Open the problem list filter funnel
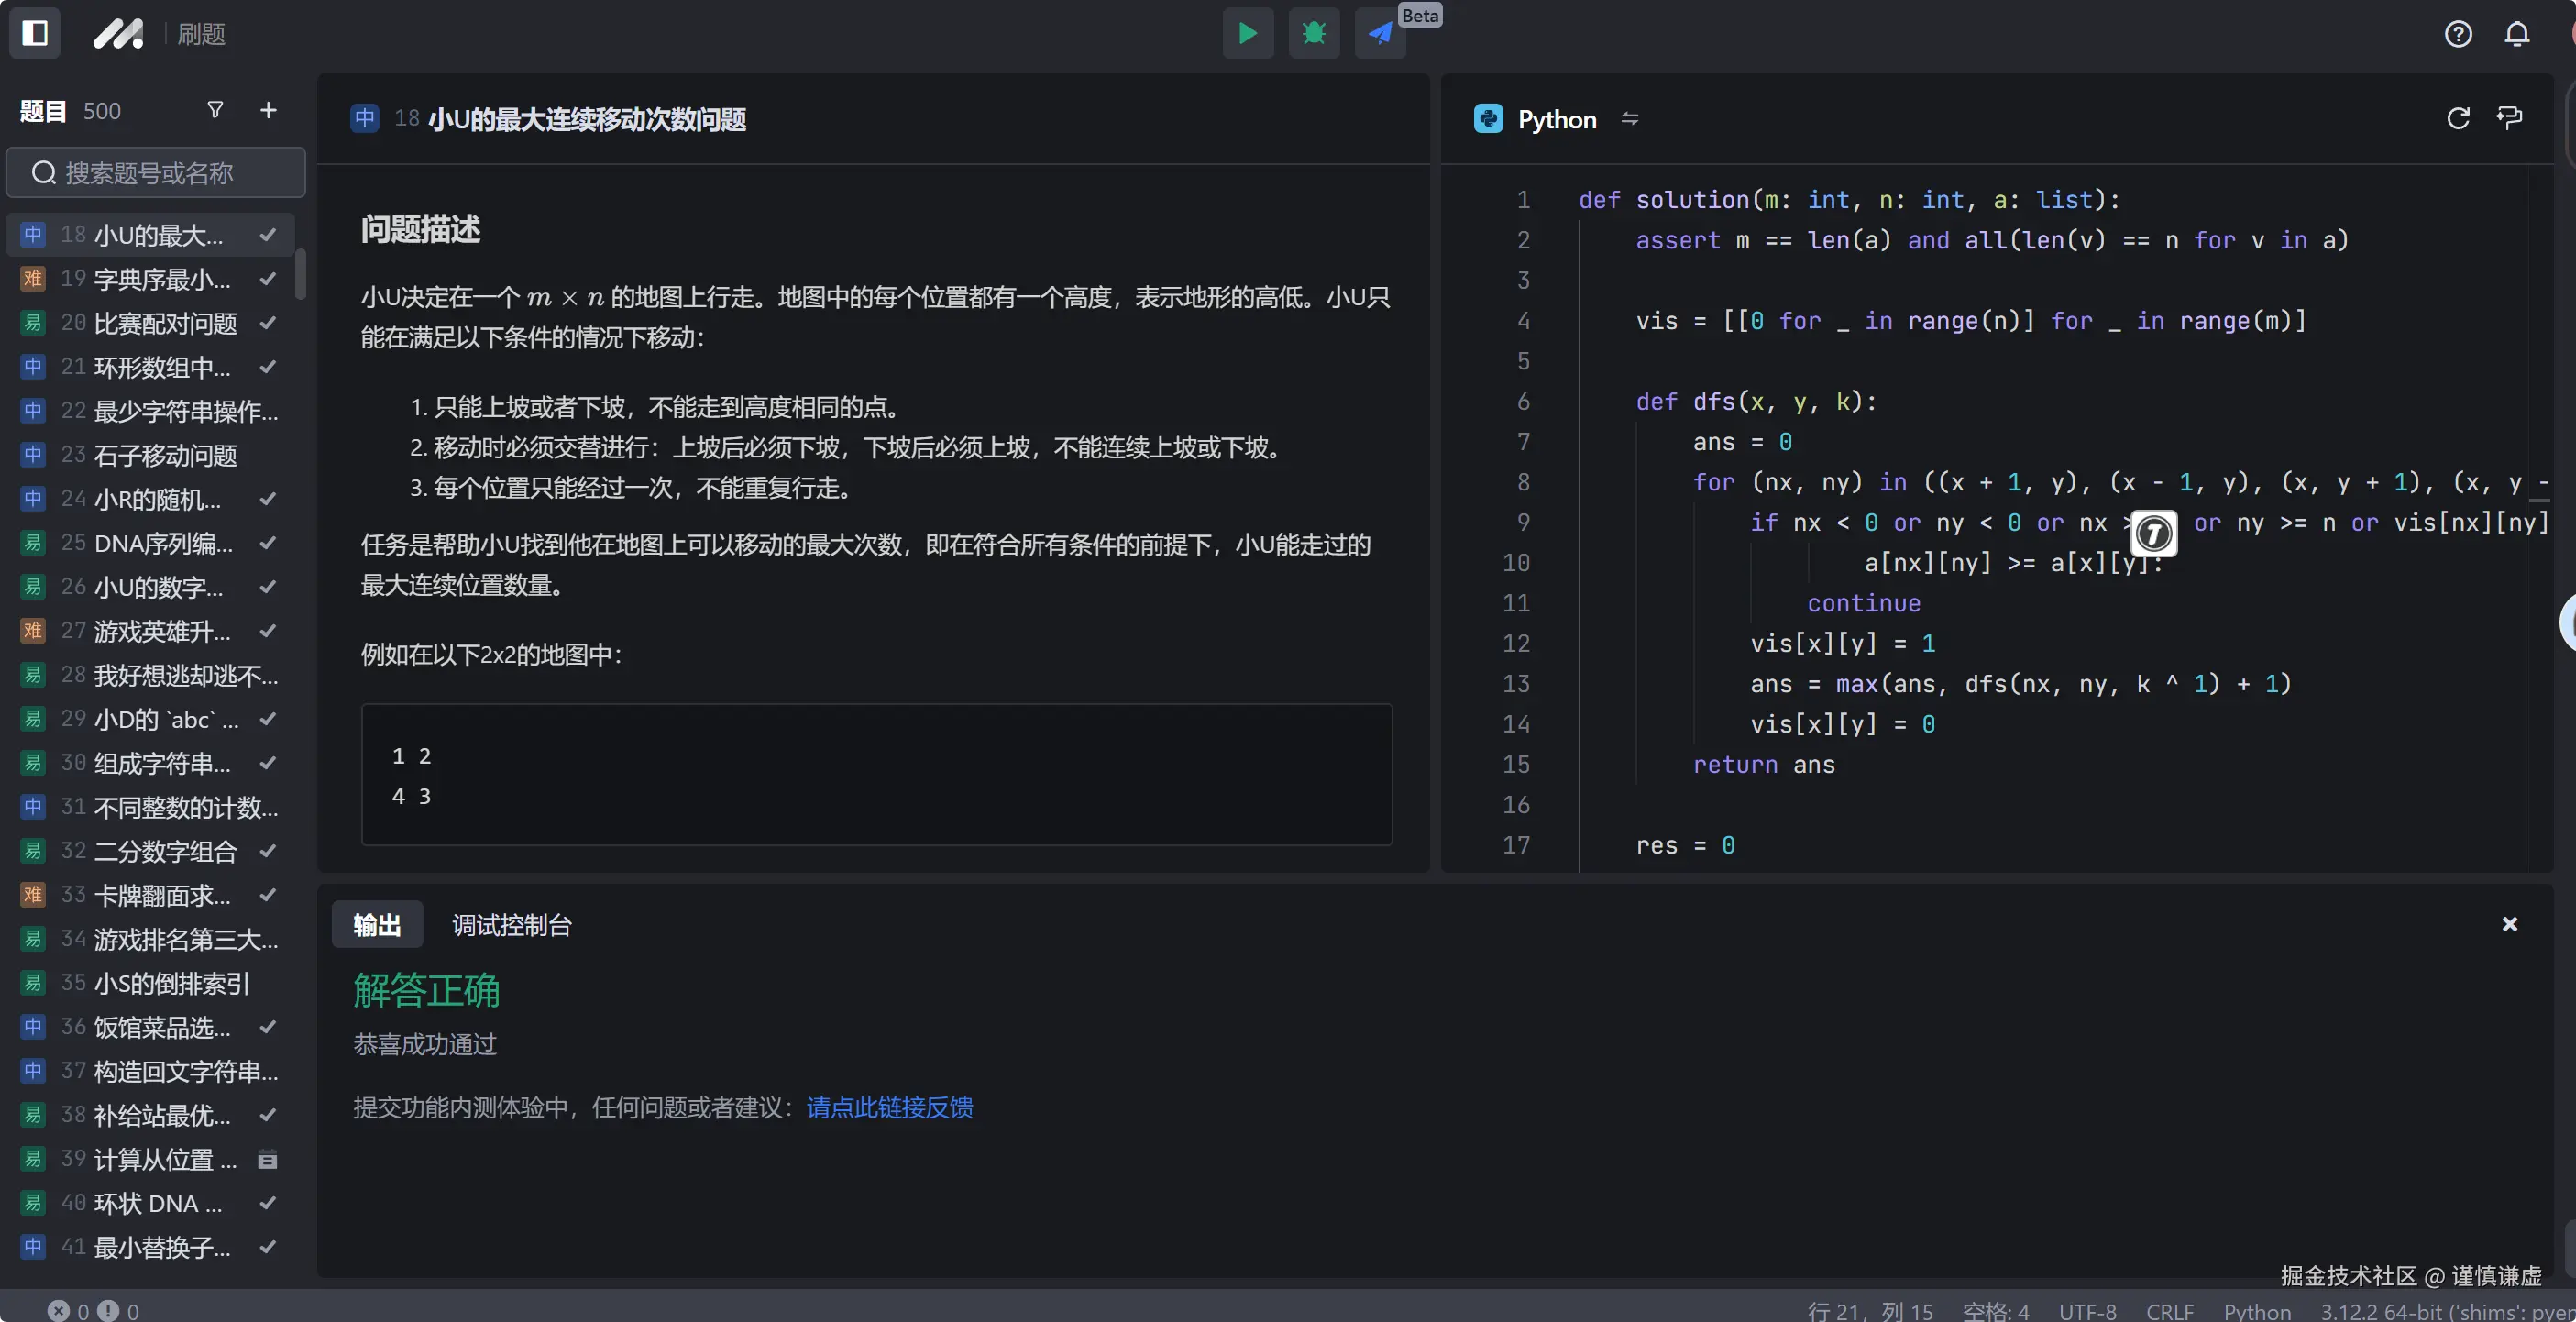This screenshot has height=1322, width=2576. [215, 110]
